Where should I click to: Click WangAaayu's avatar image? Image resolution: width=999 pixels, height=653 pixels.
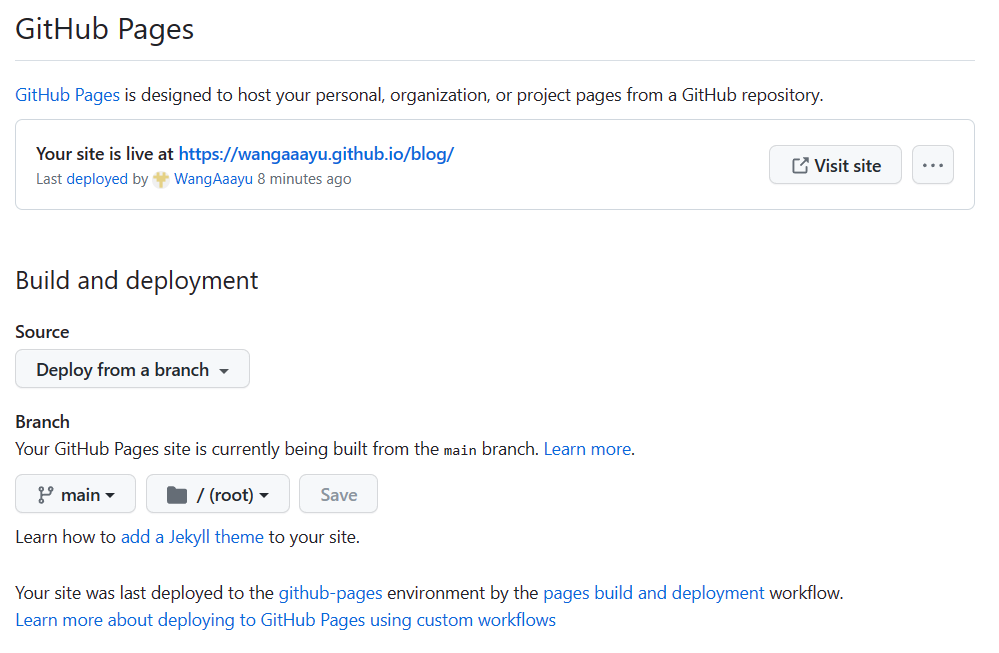tap(161, 180)
